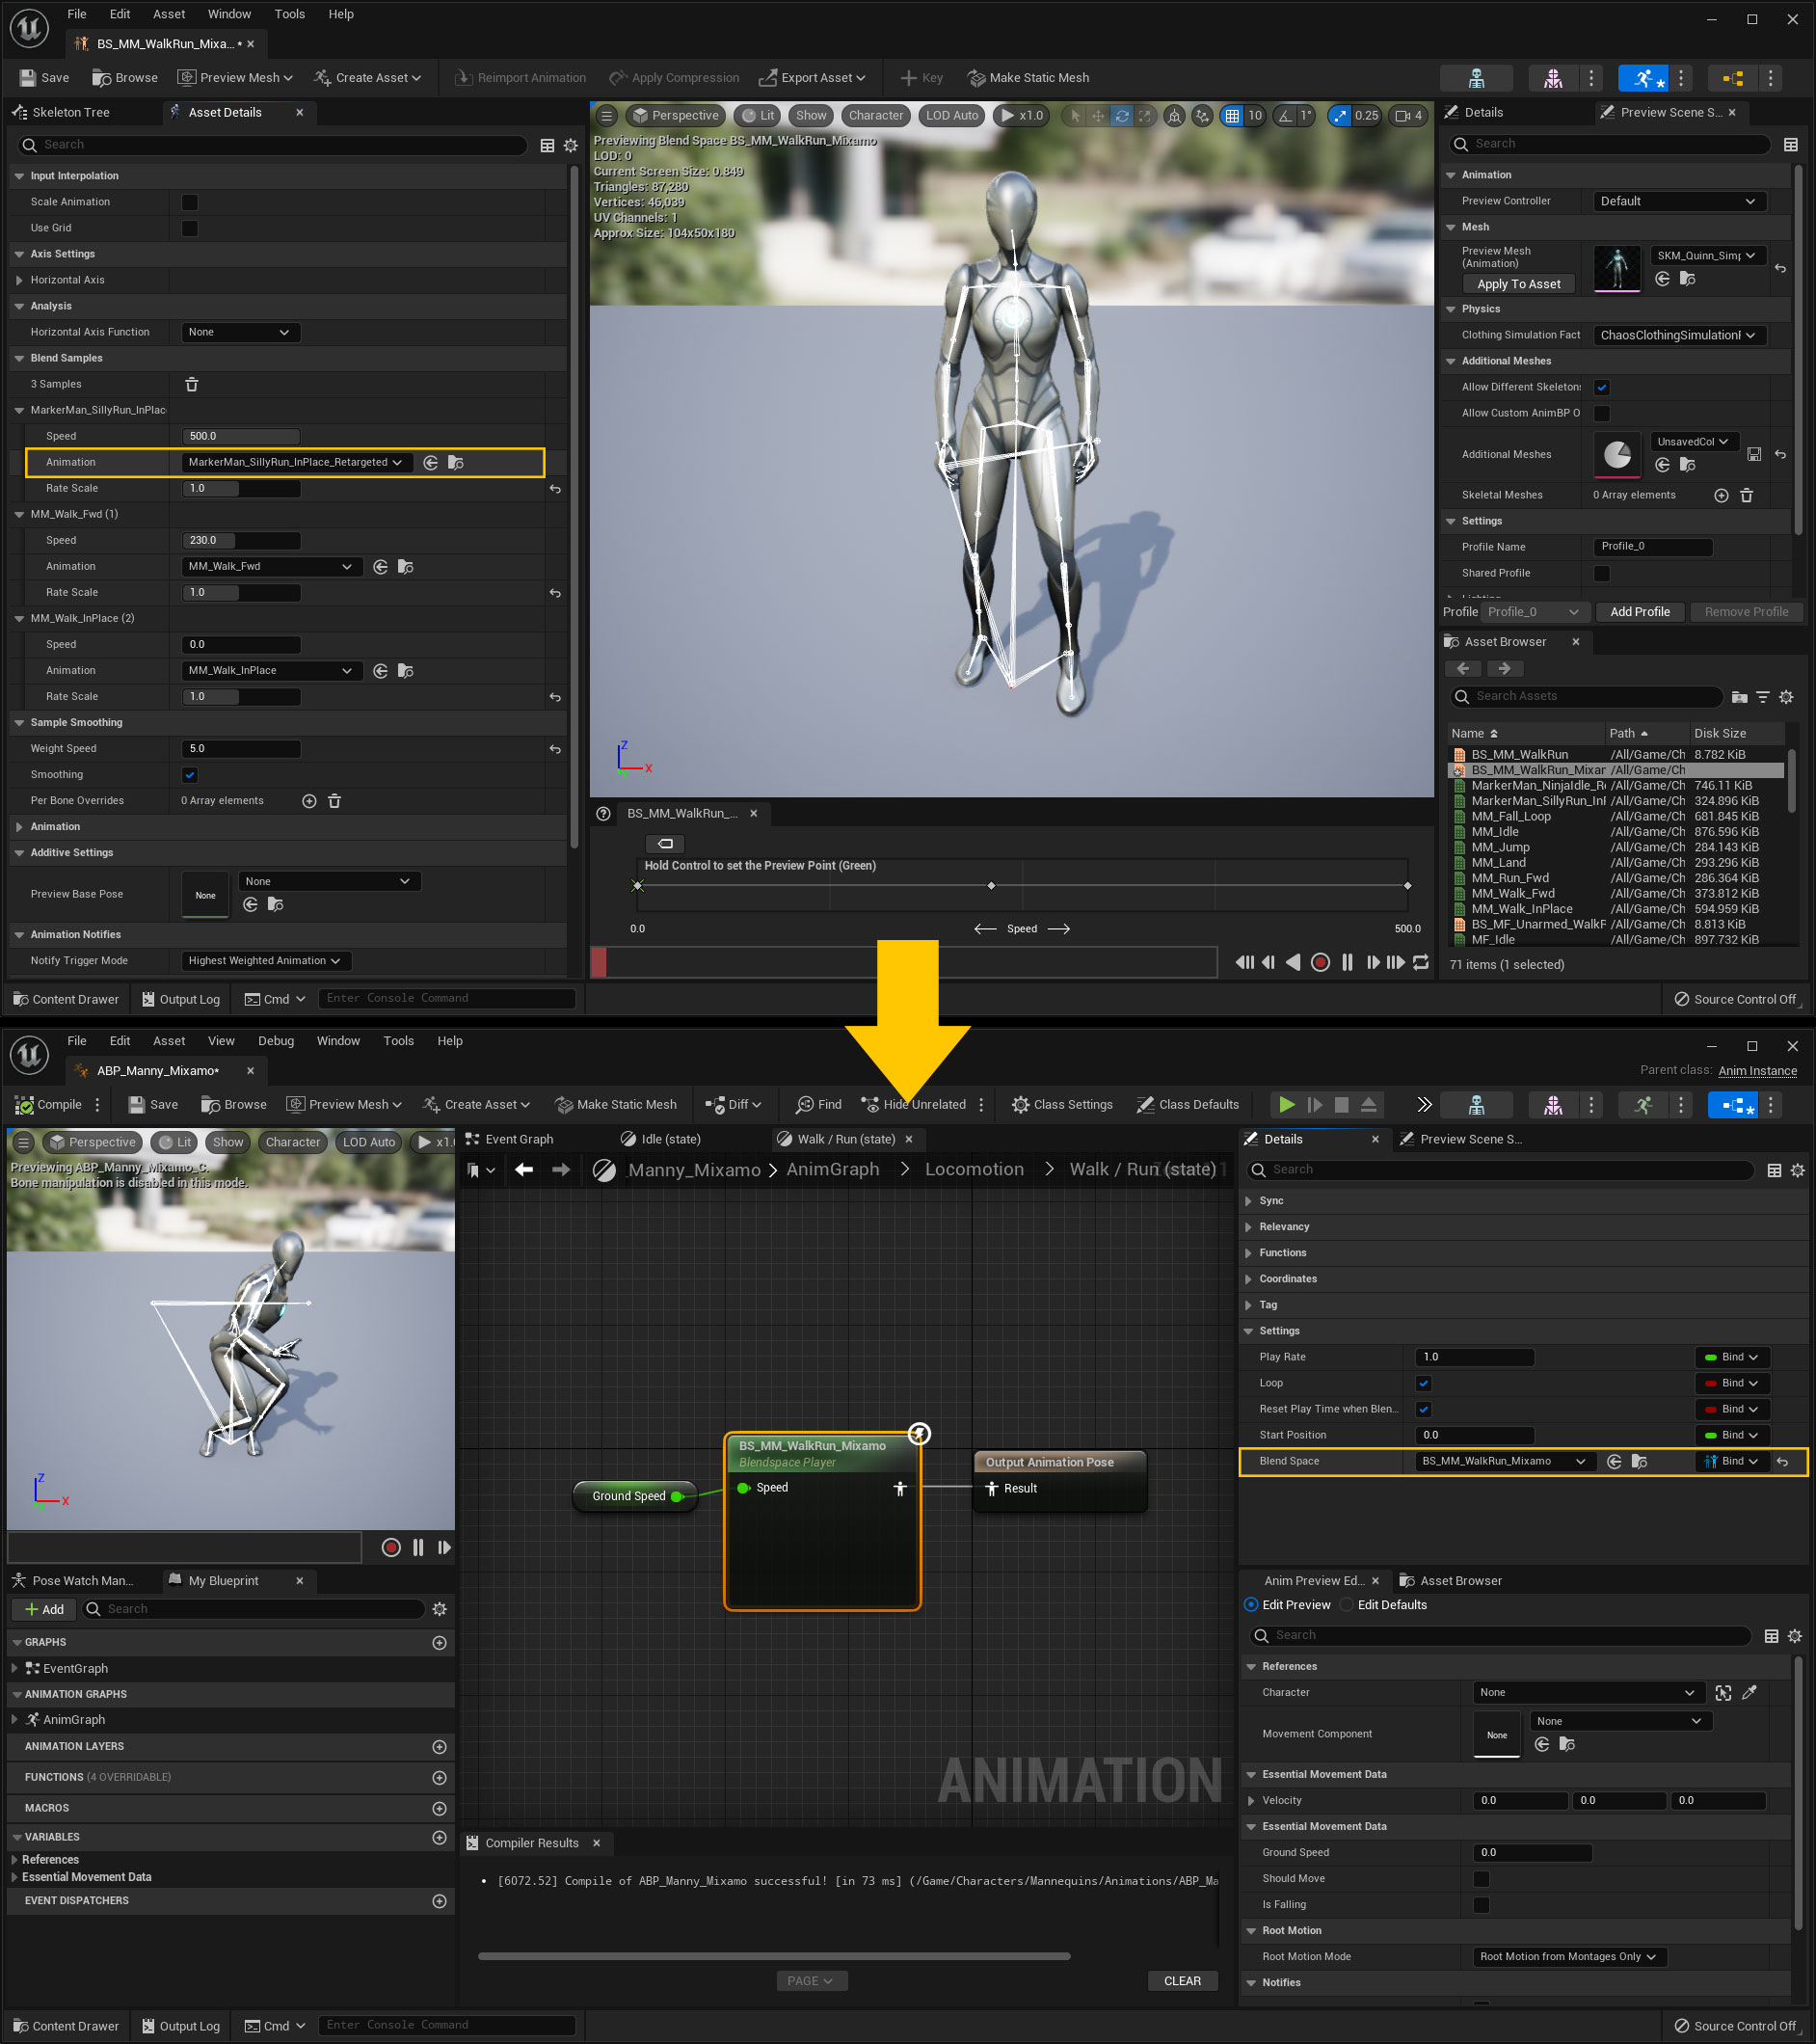Switch to Event Graph tab
Viewport: 1816px width, 2044px height.
pos(518,1139)
